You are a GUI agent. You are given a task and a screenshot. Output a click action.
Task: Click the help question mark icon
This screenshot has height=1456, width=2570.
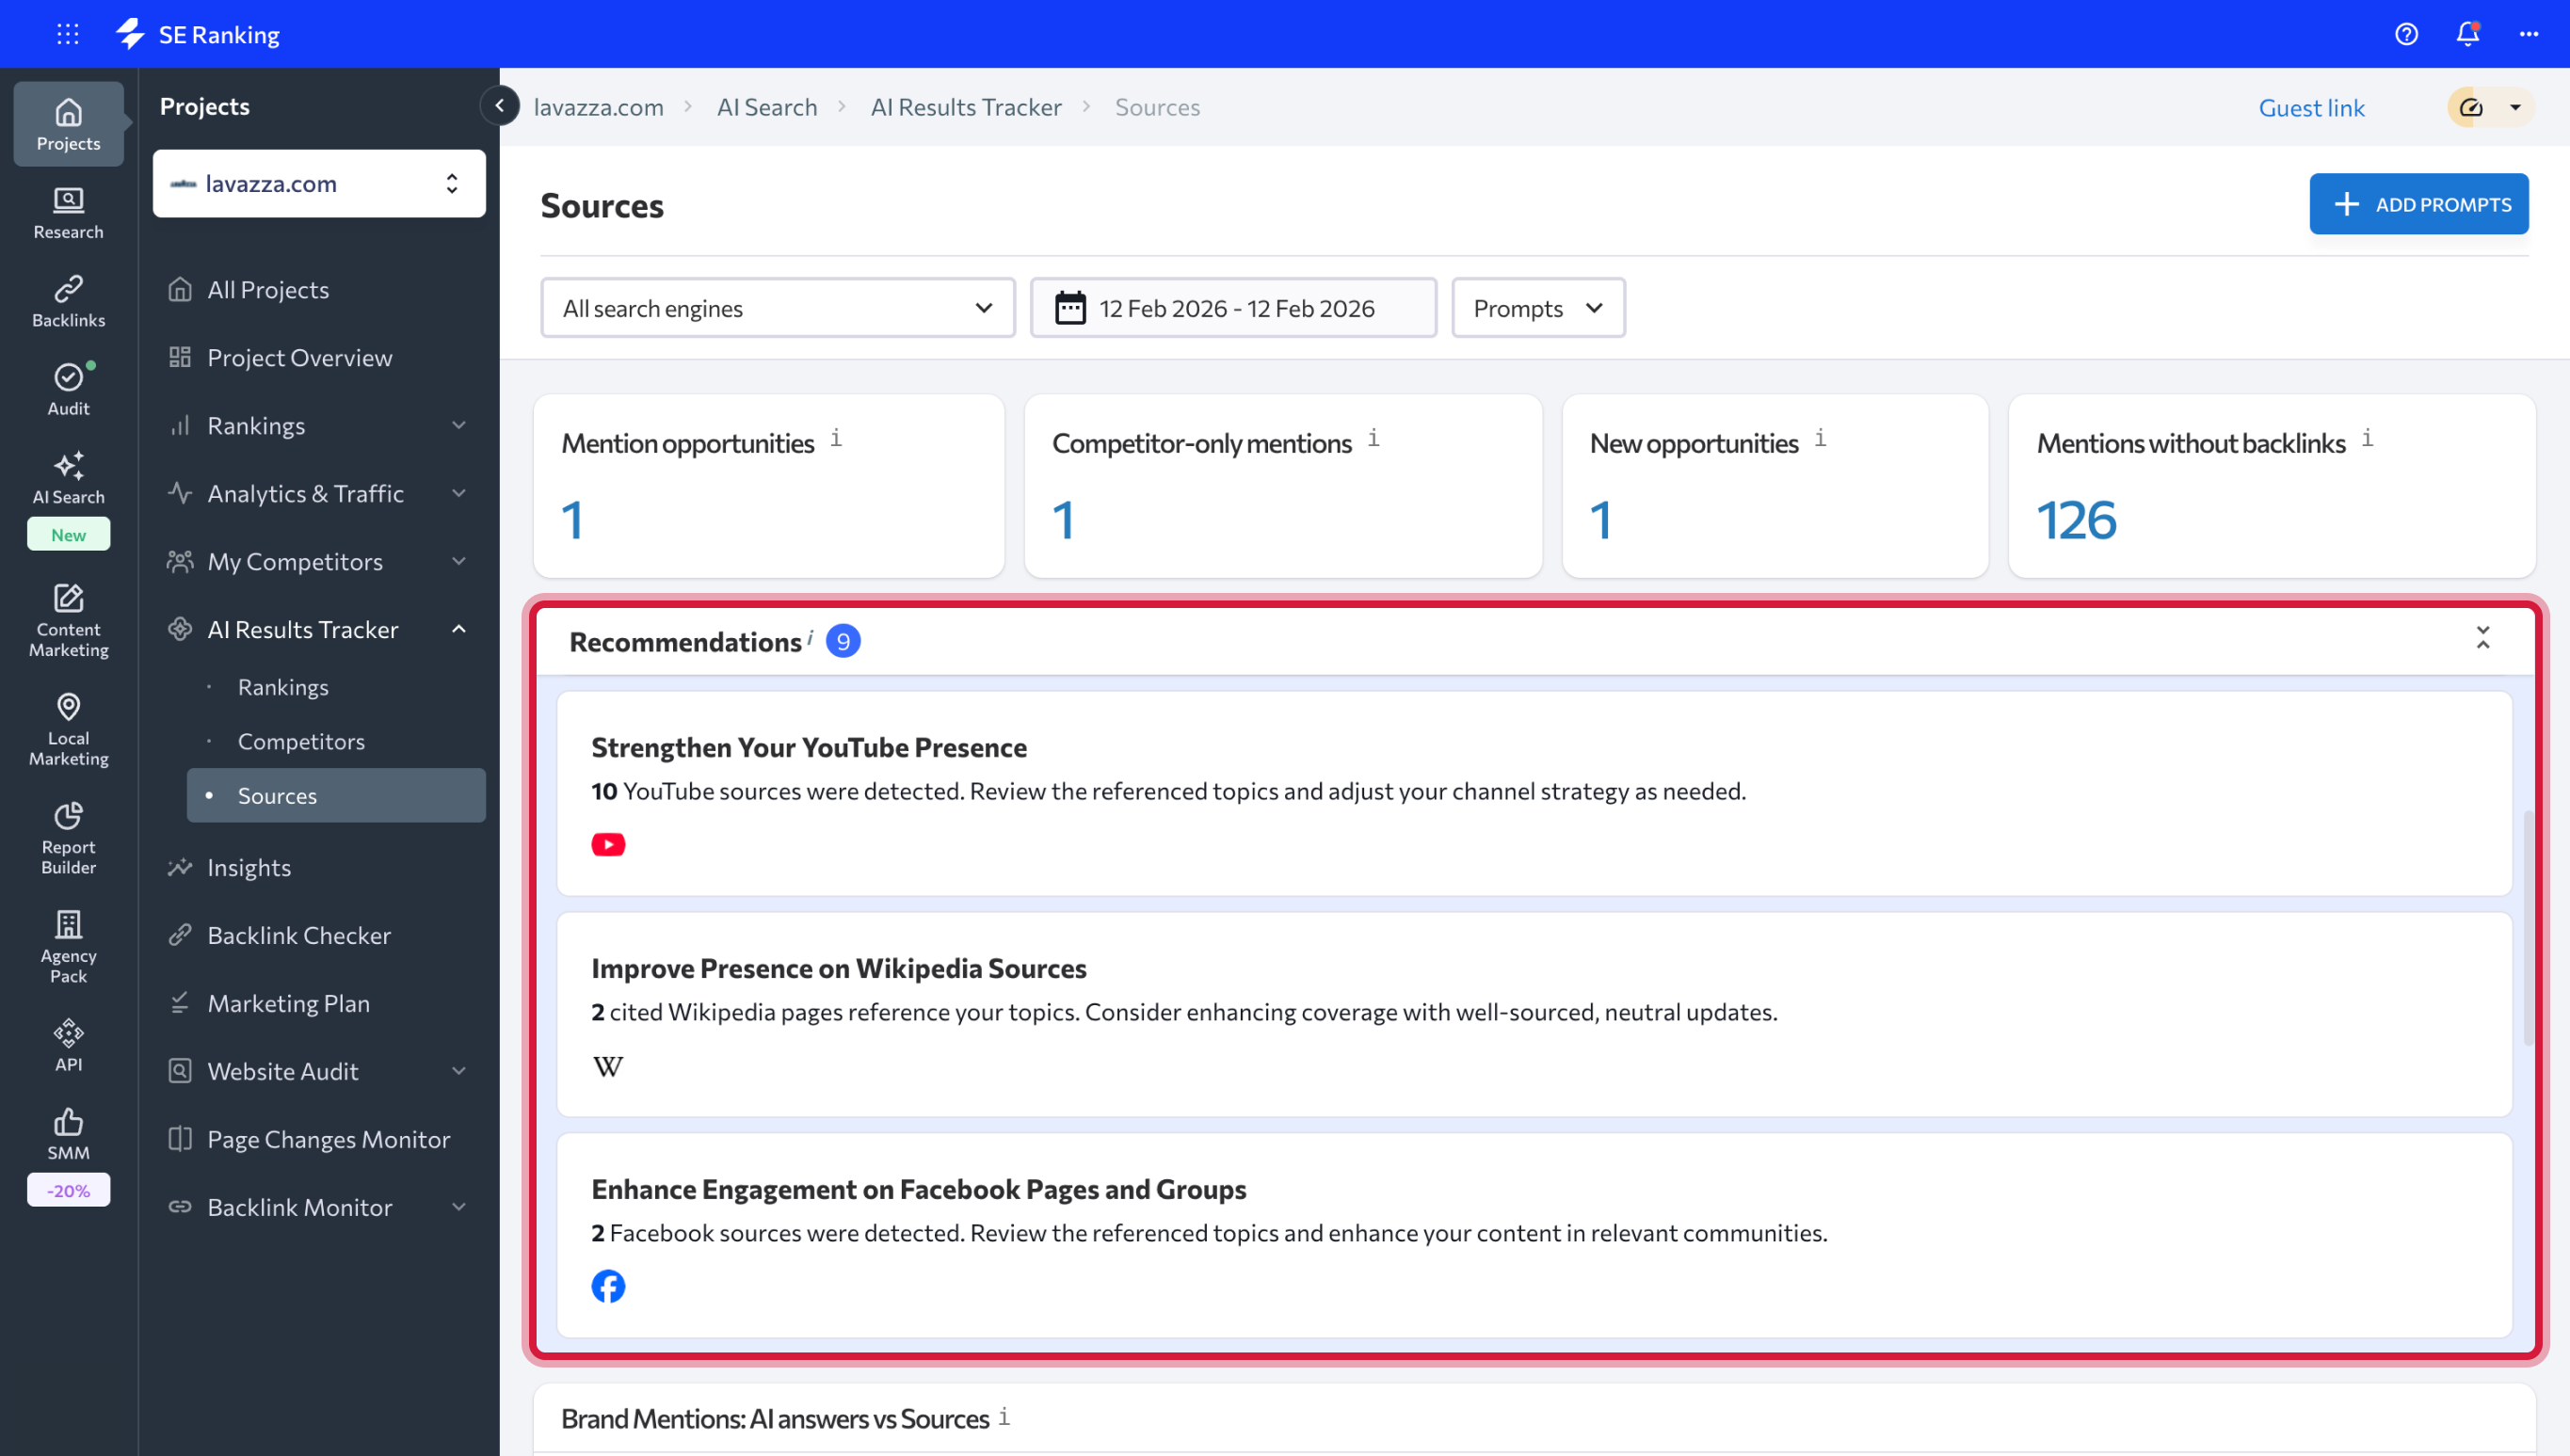pyautogui.click(x=2406, y=34)
